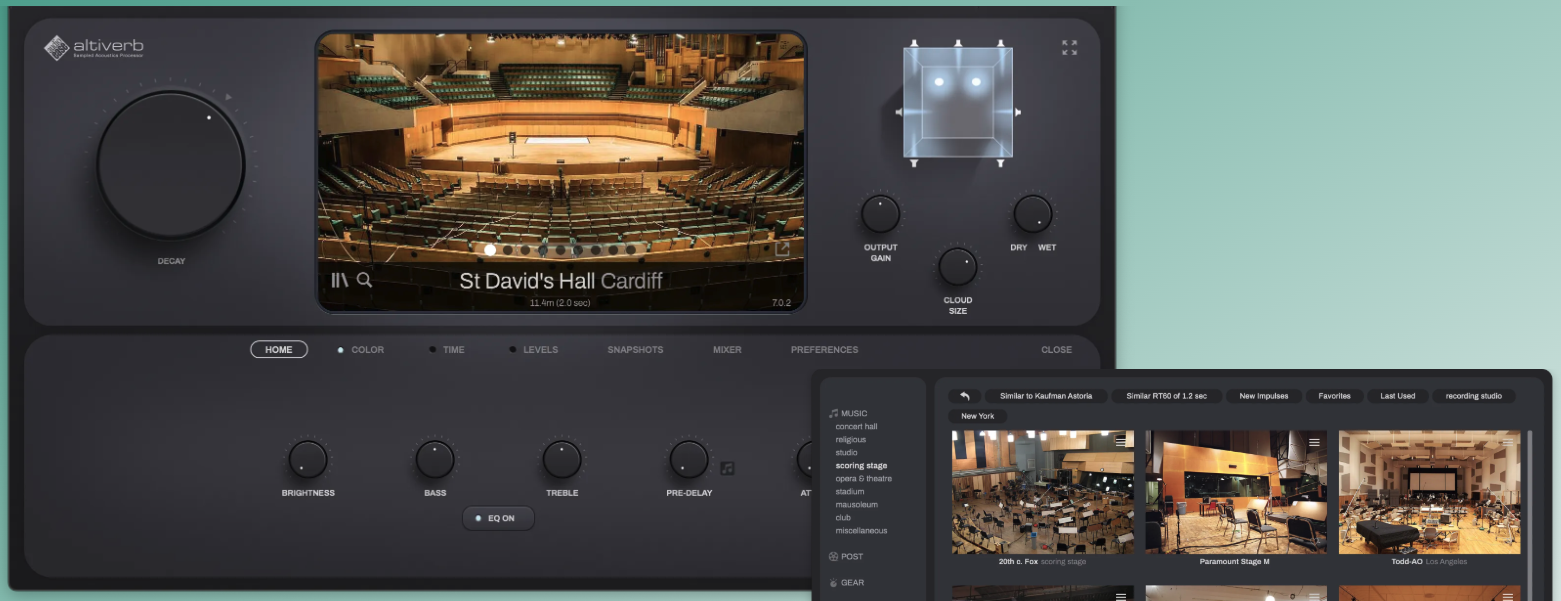
Task: Switch to the TIME tab
Action: (x=454, y=350)
